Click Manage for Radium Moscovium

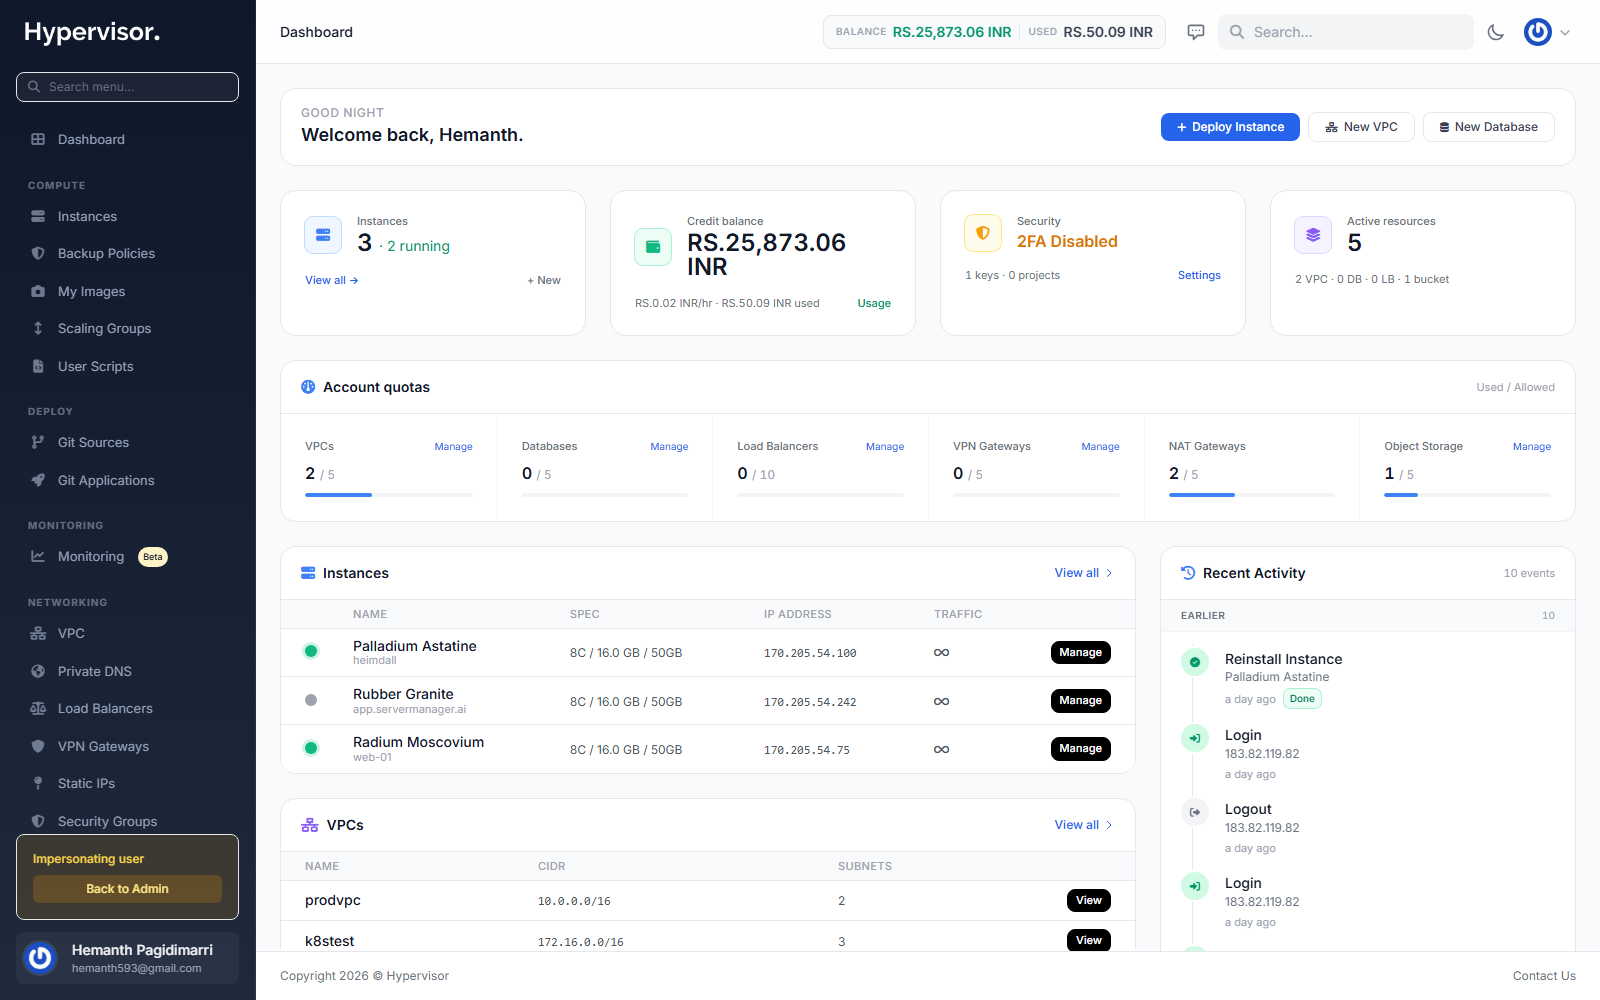point(1080,749)
